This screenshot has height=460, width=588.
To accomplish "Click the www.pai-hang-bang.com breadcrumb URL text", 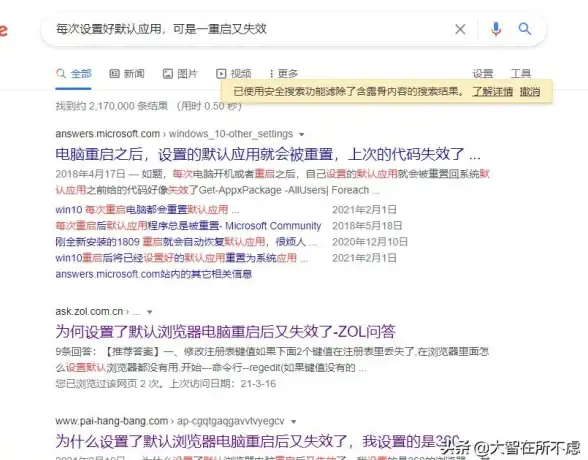I will [170, 421].
